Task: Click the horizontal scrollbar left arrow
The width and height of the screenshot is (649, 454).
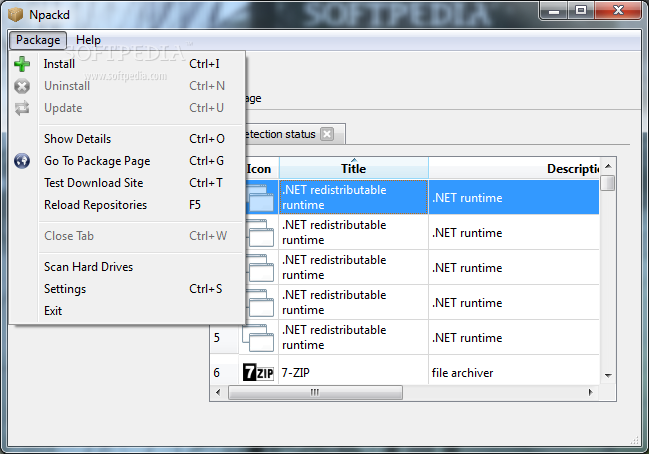Action: [x=218, y=392]
